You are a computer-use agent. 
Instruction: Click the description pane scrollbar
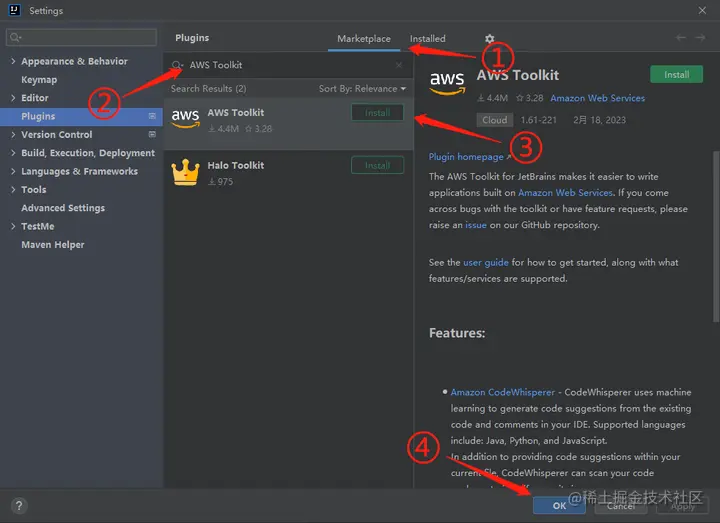pyautogui.click(x=716, y=236)
